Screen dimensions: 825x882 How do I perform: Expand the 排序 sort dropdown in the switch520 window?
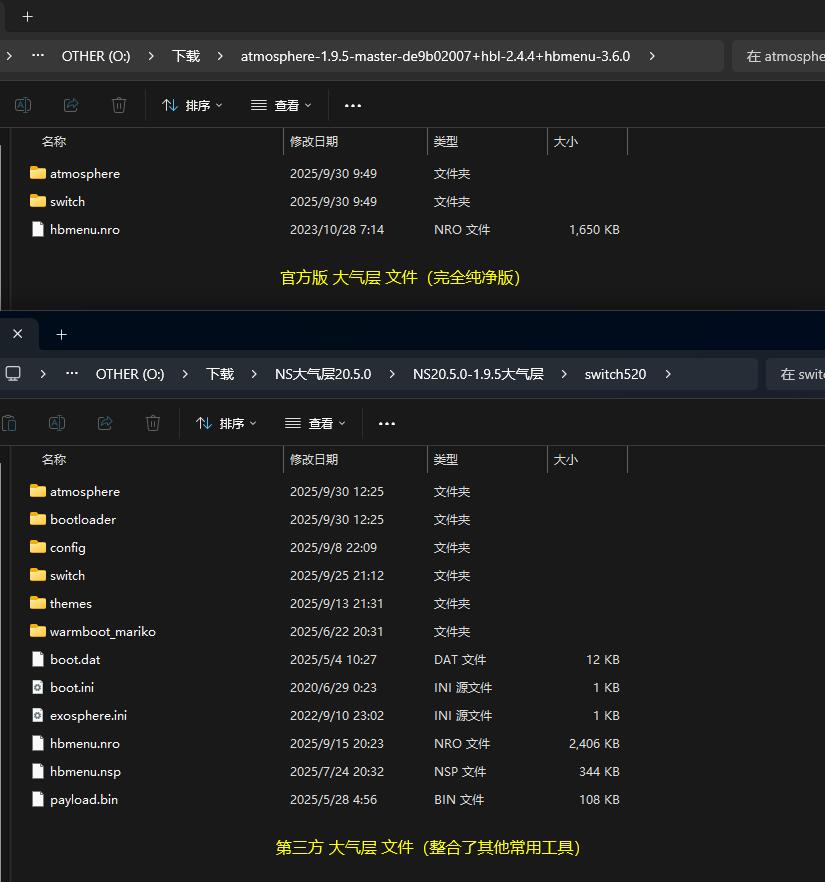click(x=226, y=423)
